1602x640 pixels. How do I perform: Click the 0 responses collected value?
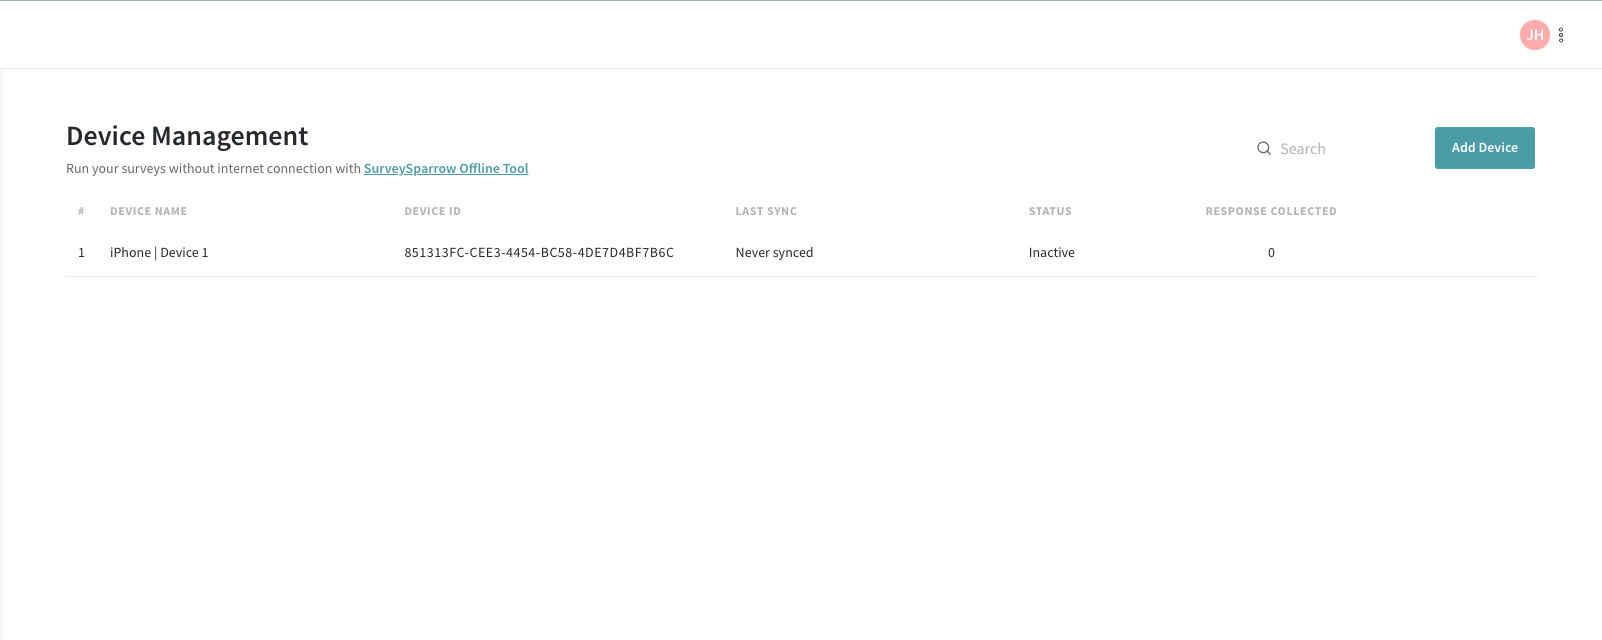click(1271, 253)
